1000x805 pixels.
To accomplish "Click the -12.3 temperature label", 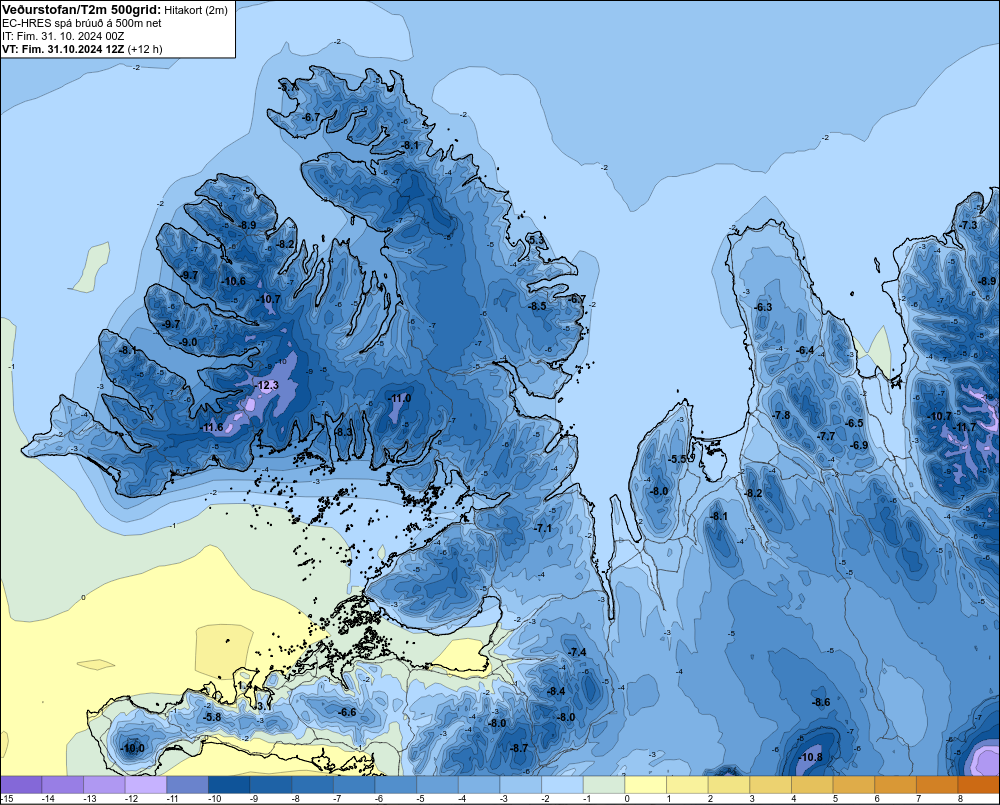I will point(267,385).
